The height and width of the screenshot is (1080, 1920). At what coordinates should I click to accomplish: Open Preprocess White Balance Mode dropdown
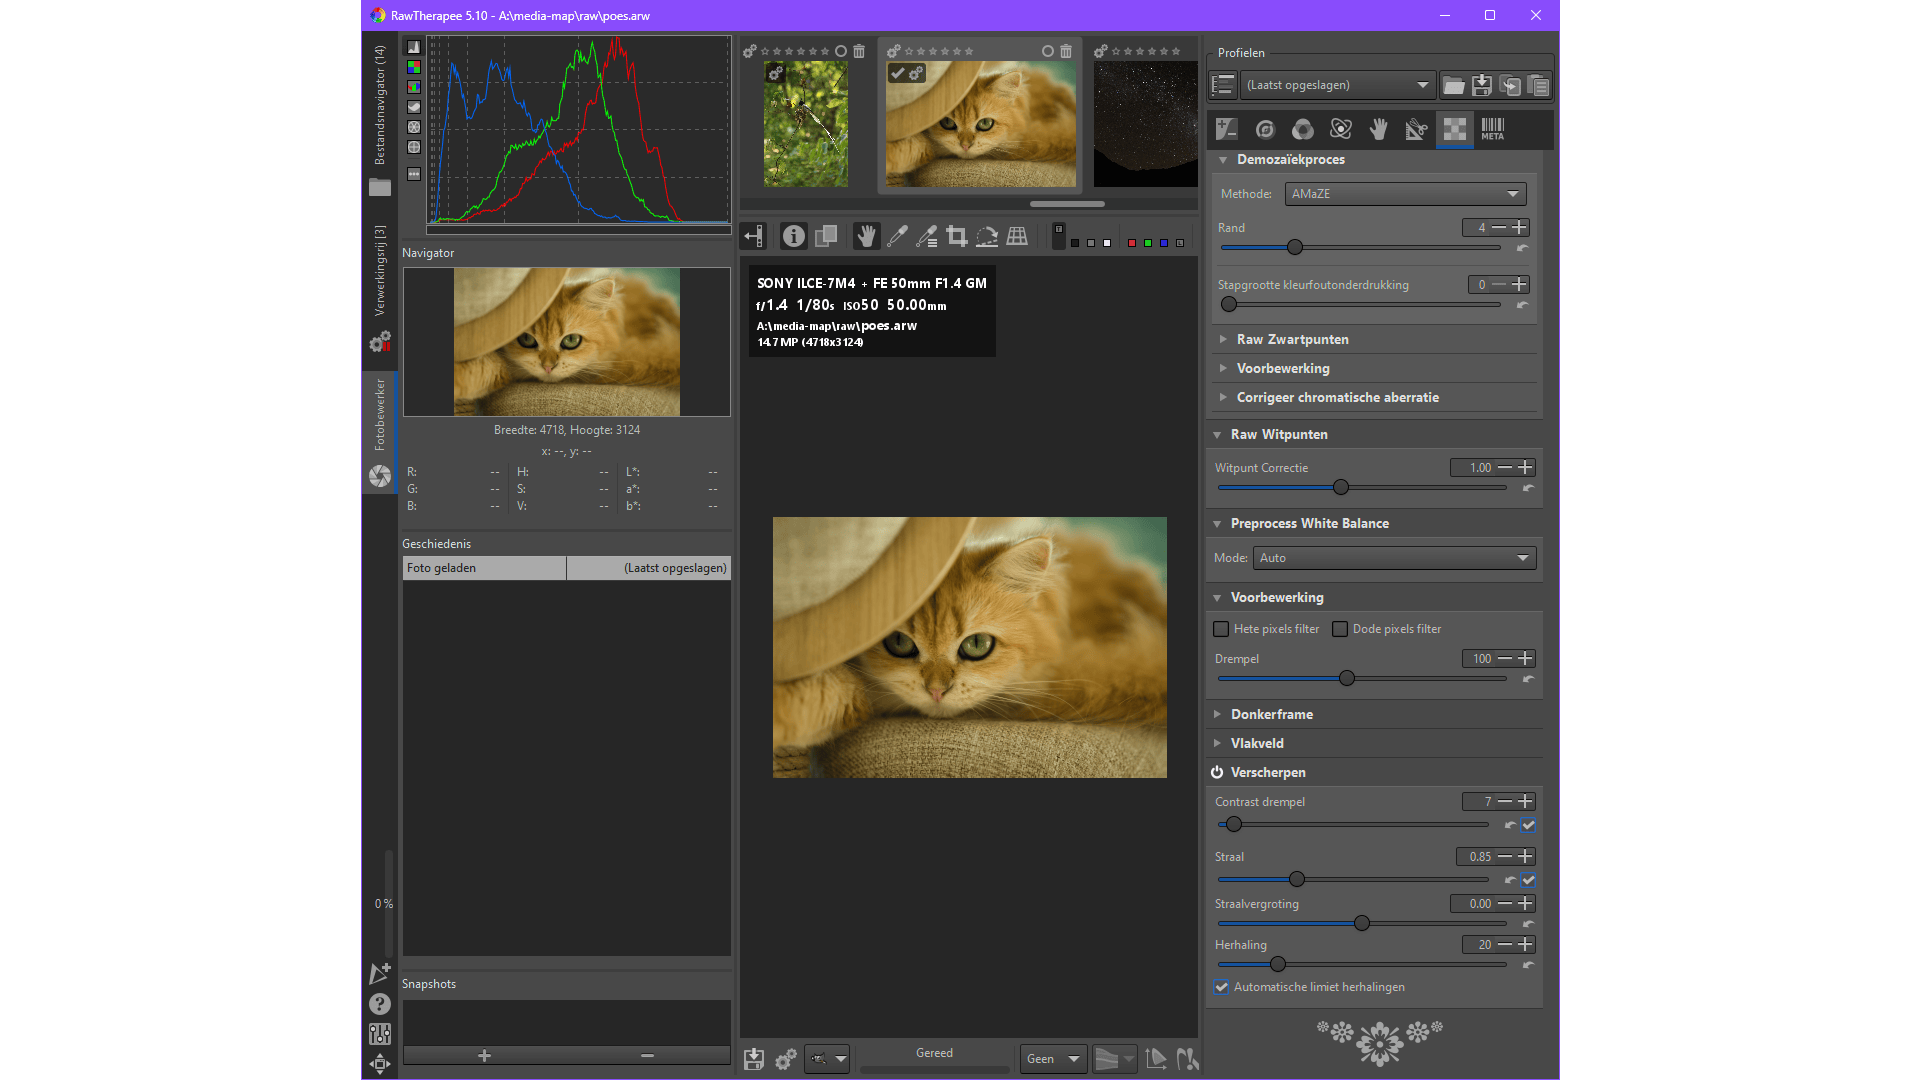point(1393,558)
